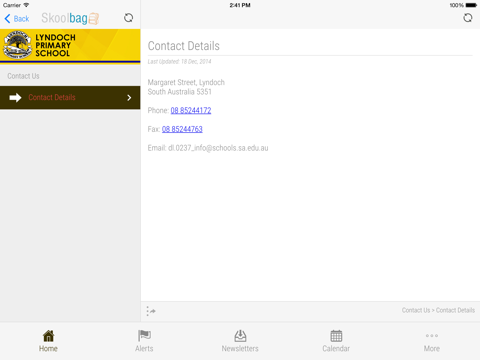Open the Alerts tab
The image size is (480, 360).
pos(144,341)
